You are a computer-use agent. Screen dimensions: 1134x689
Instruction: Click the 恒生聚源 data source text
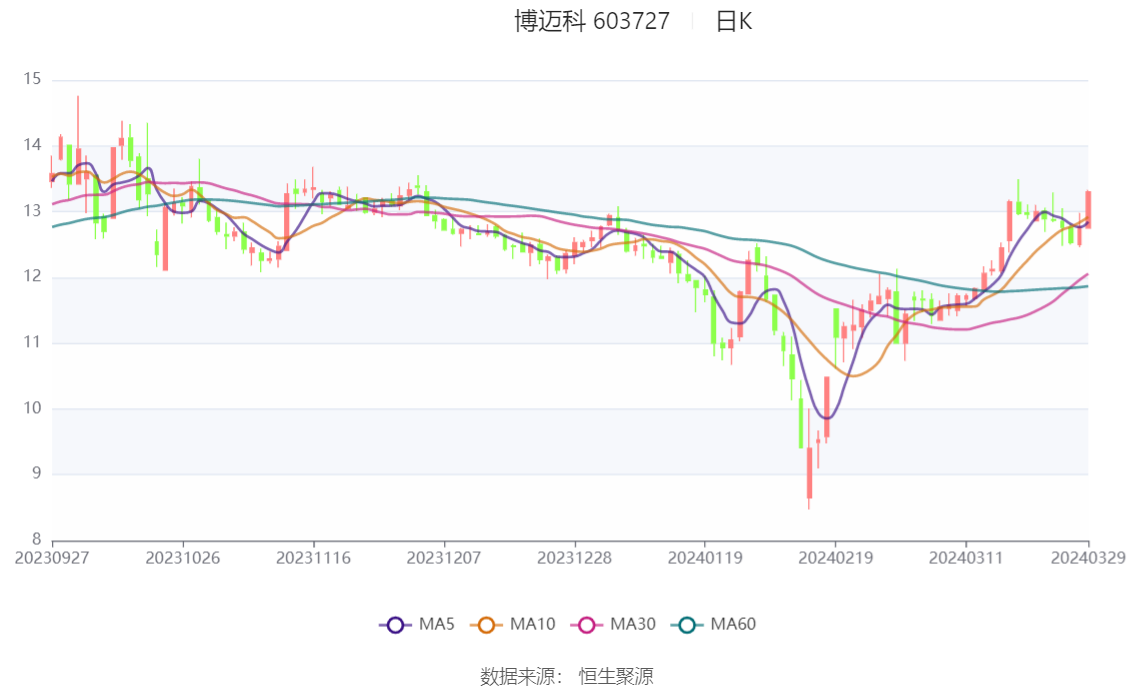coord(616,676)
